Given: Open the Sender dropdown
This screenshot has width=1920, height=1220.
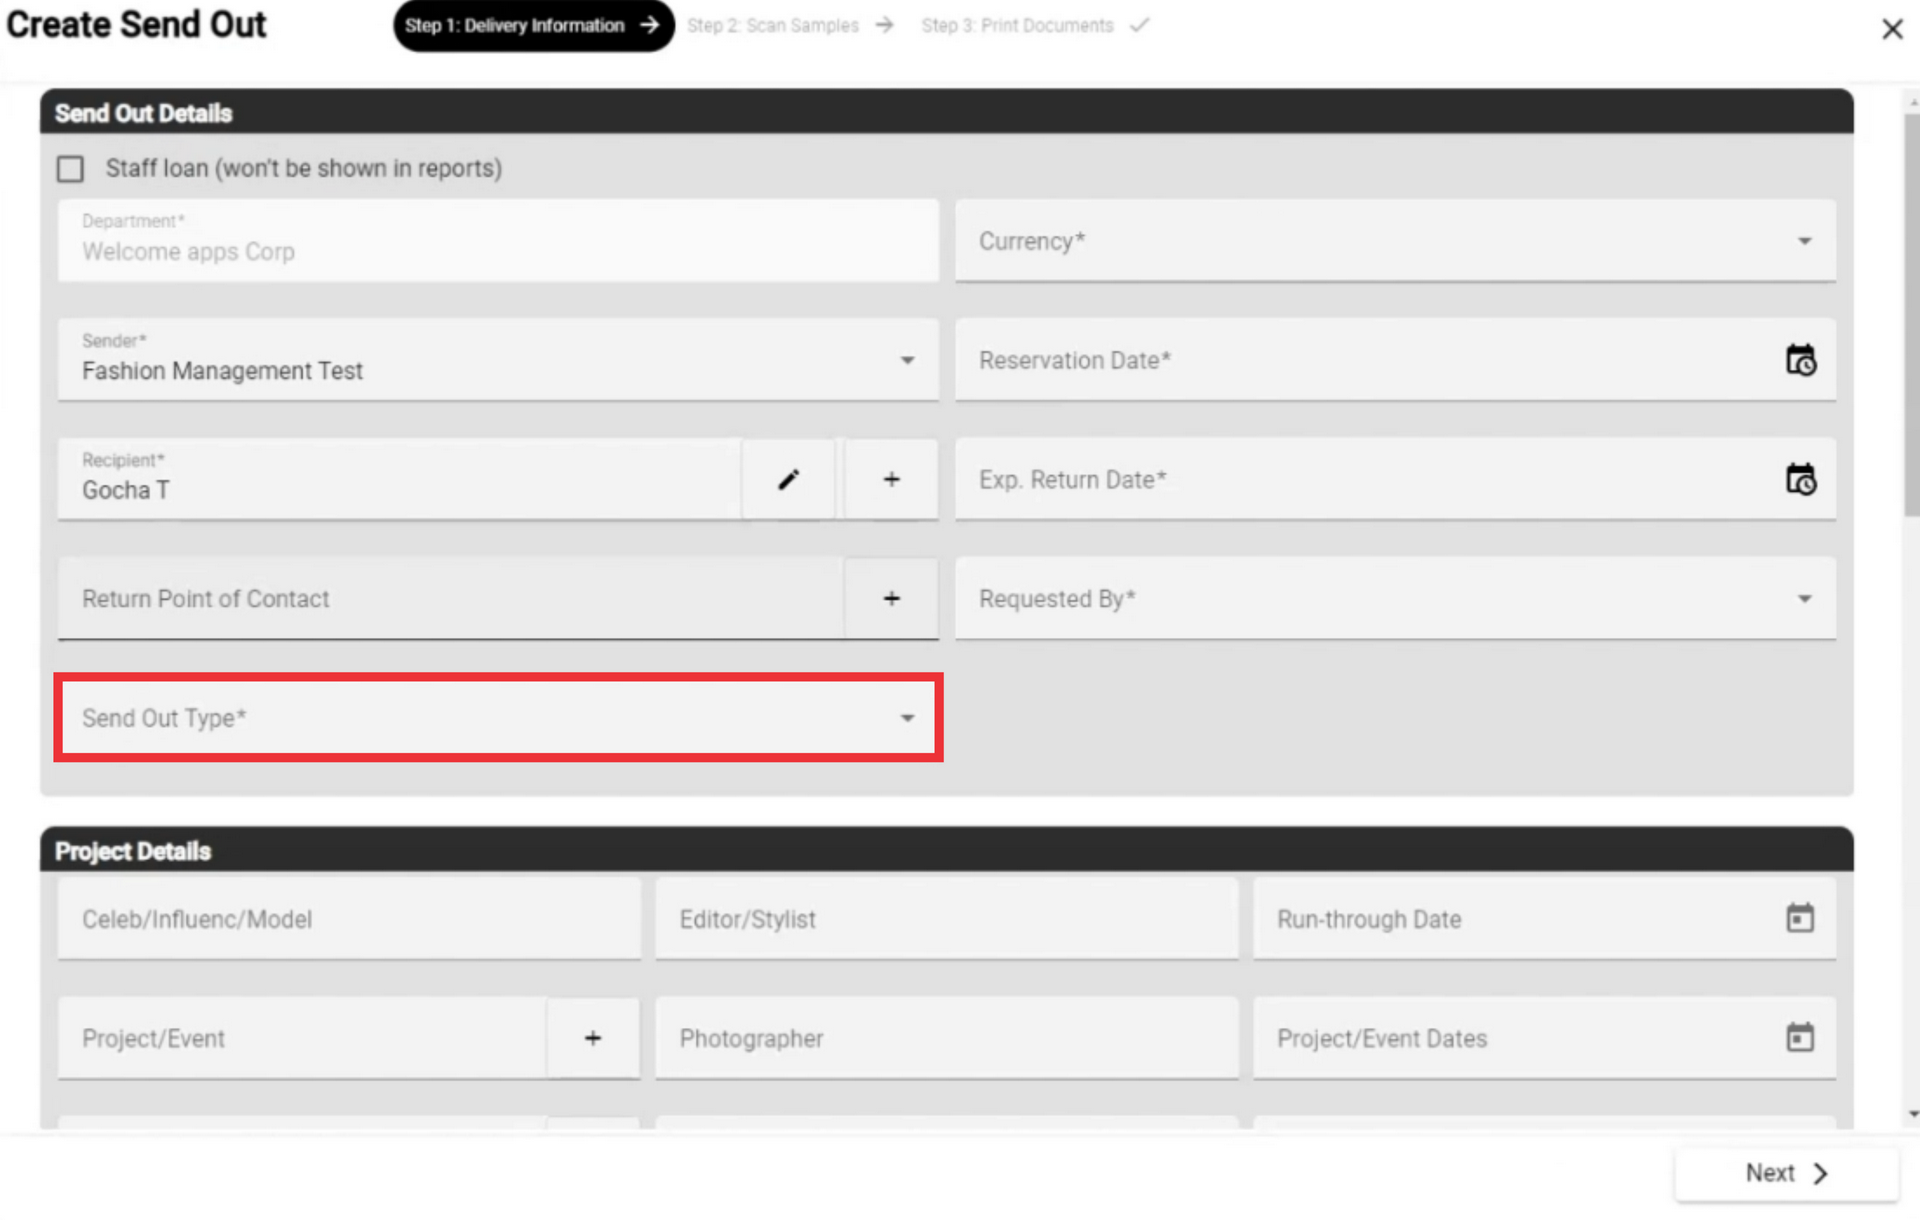Looking at the screenshot, I should point(498,360).
